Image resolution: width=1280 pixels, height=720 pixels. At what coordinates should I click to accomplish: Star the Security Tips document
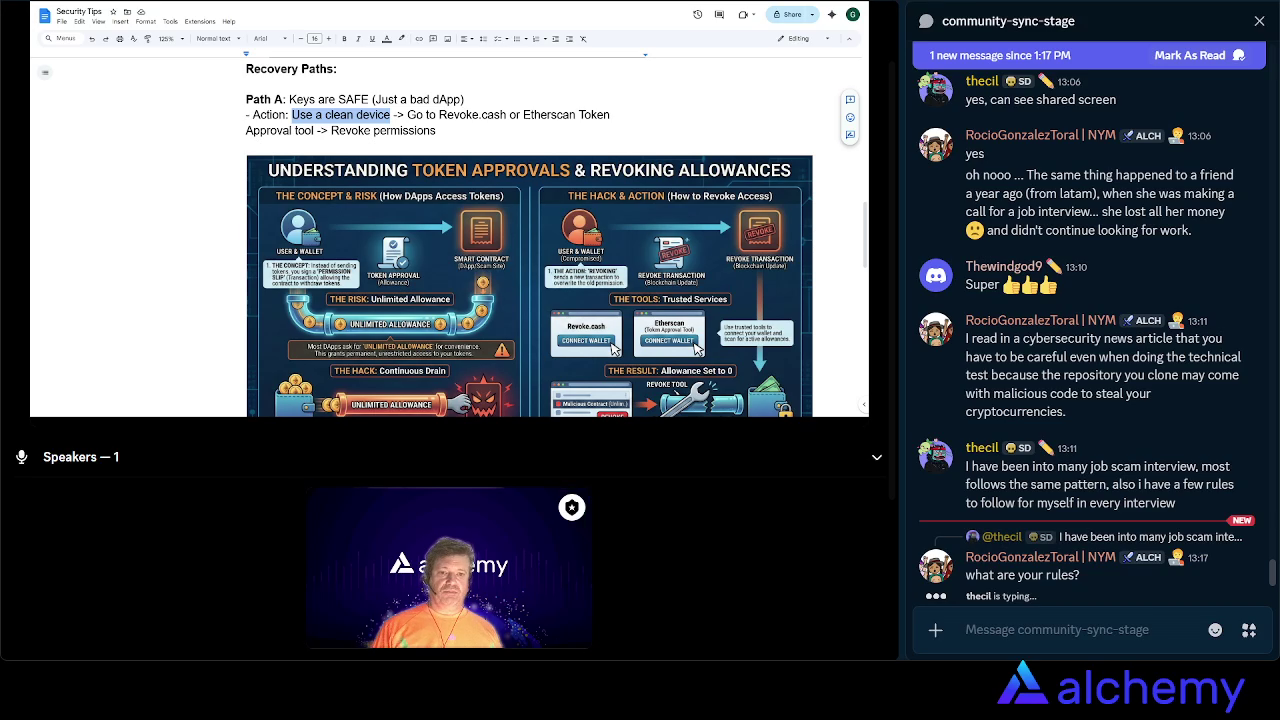click(x=113, y=12)
